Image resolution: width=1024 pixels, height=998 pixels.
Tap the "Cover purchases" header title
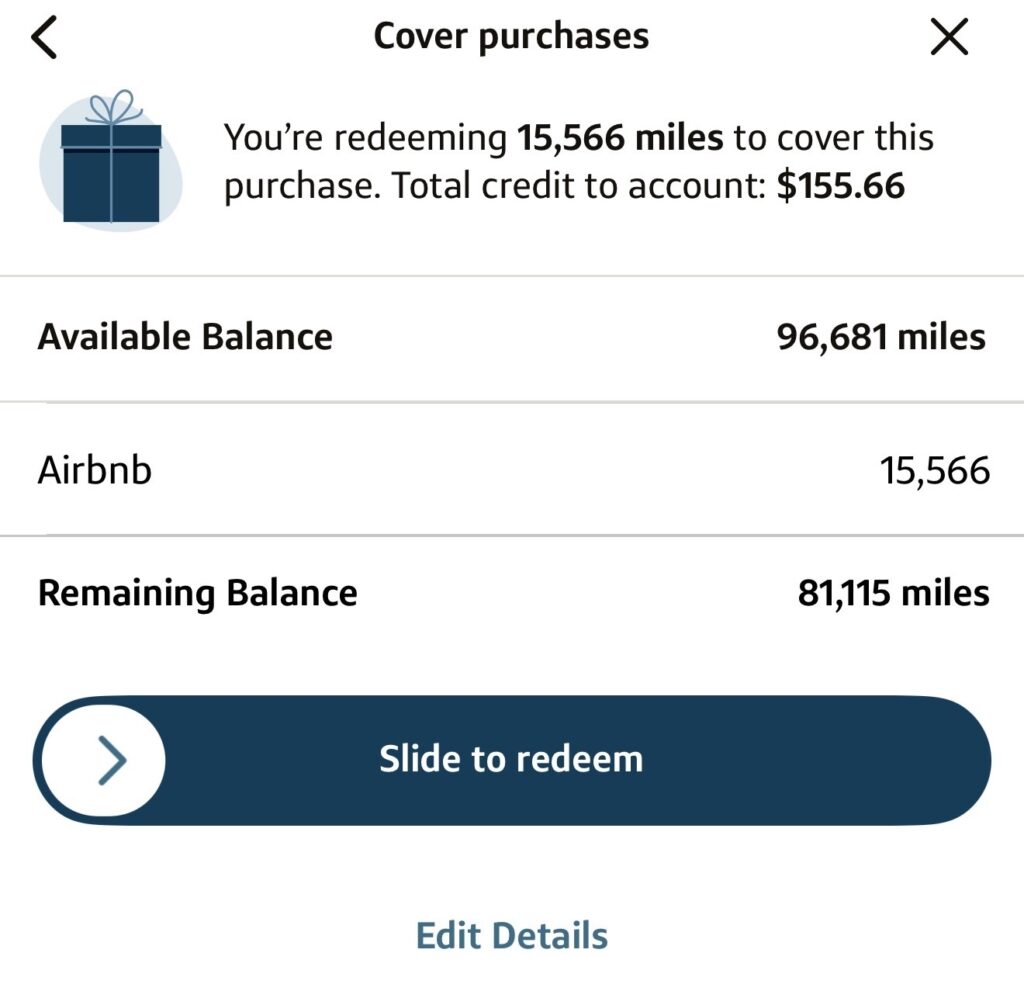click(511, 37)
